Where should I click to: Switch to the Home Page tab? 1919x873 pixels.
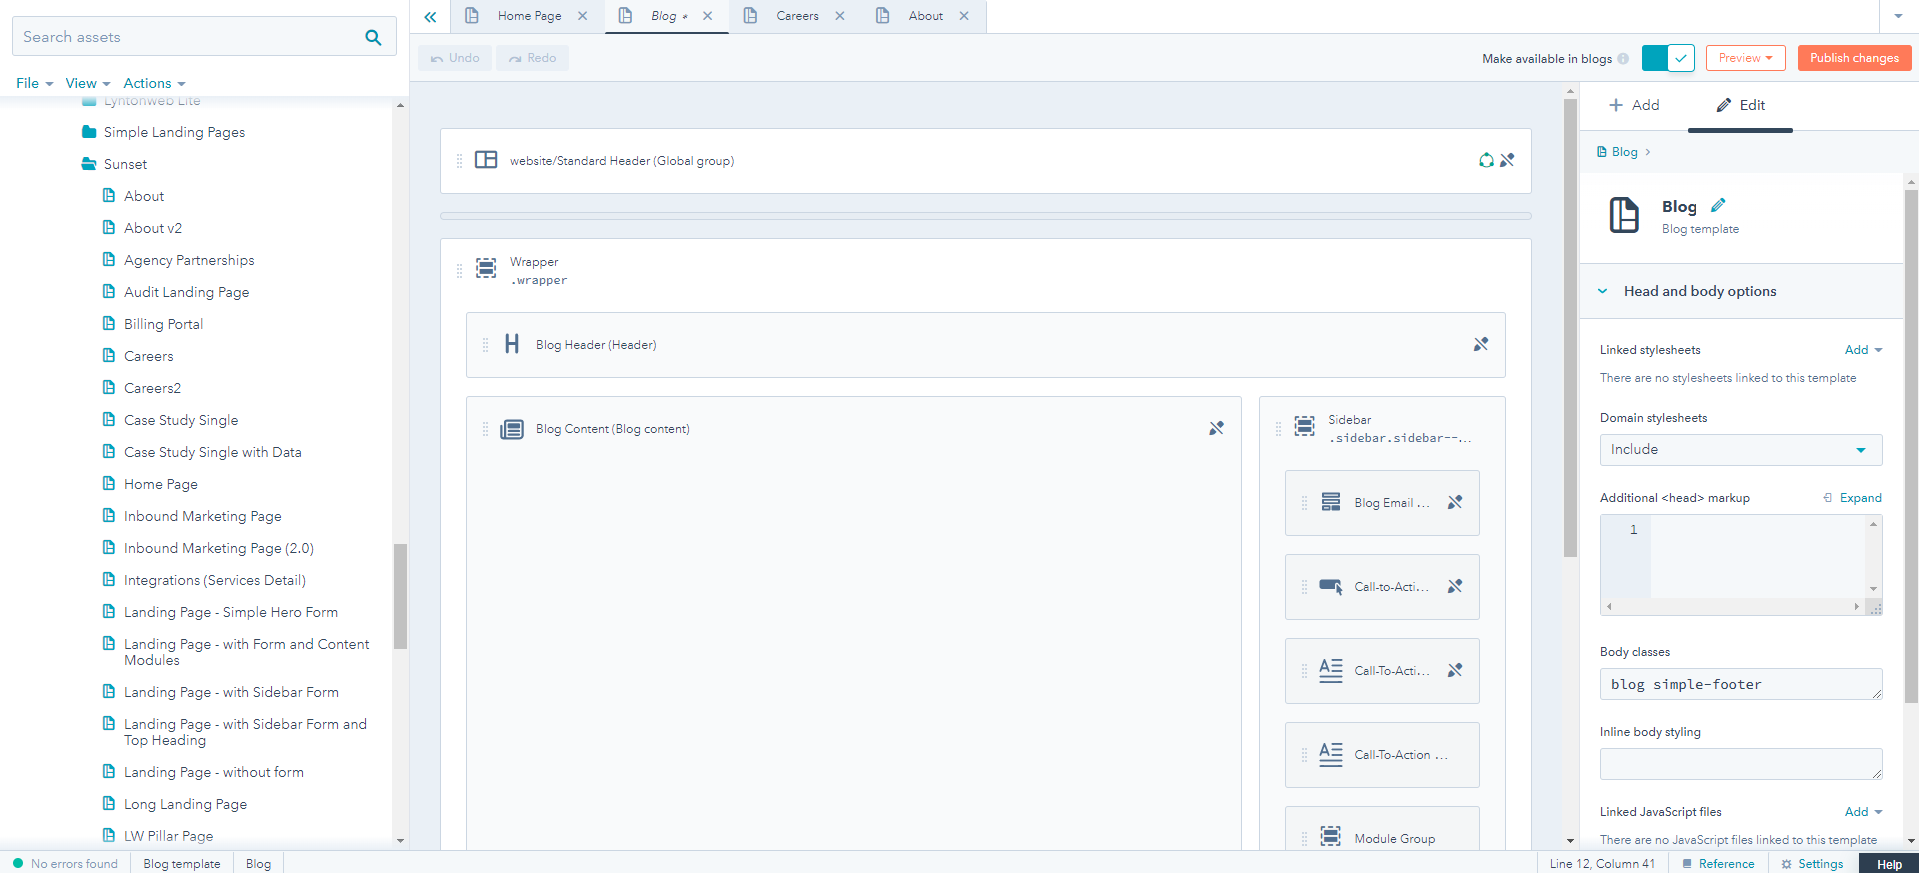(529, 16)
